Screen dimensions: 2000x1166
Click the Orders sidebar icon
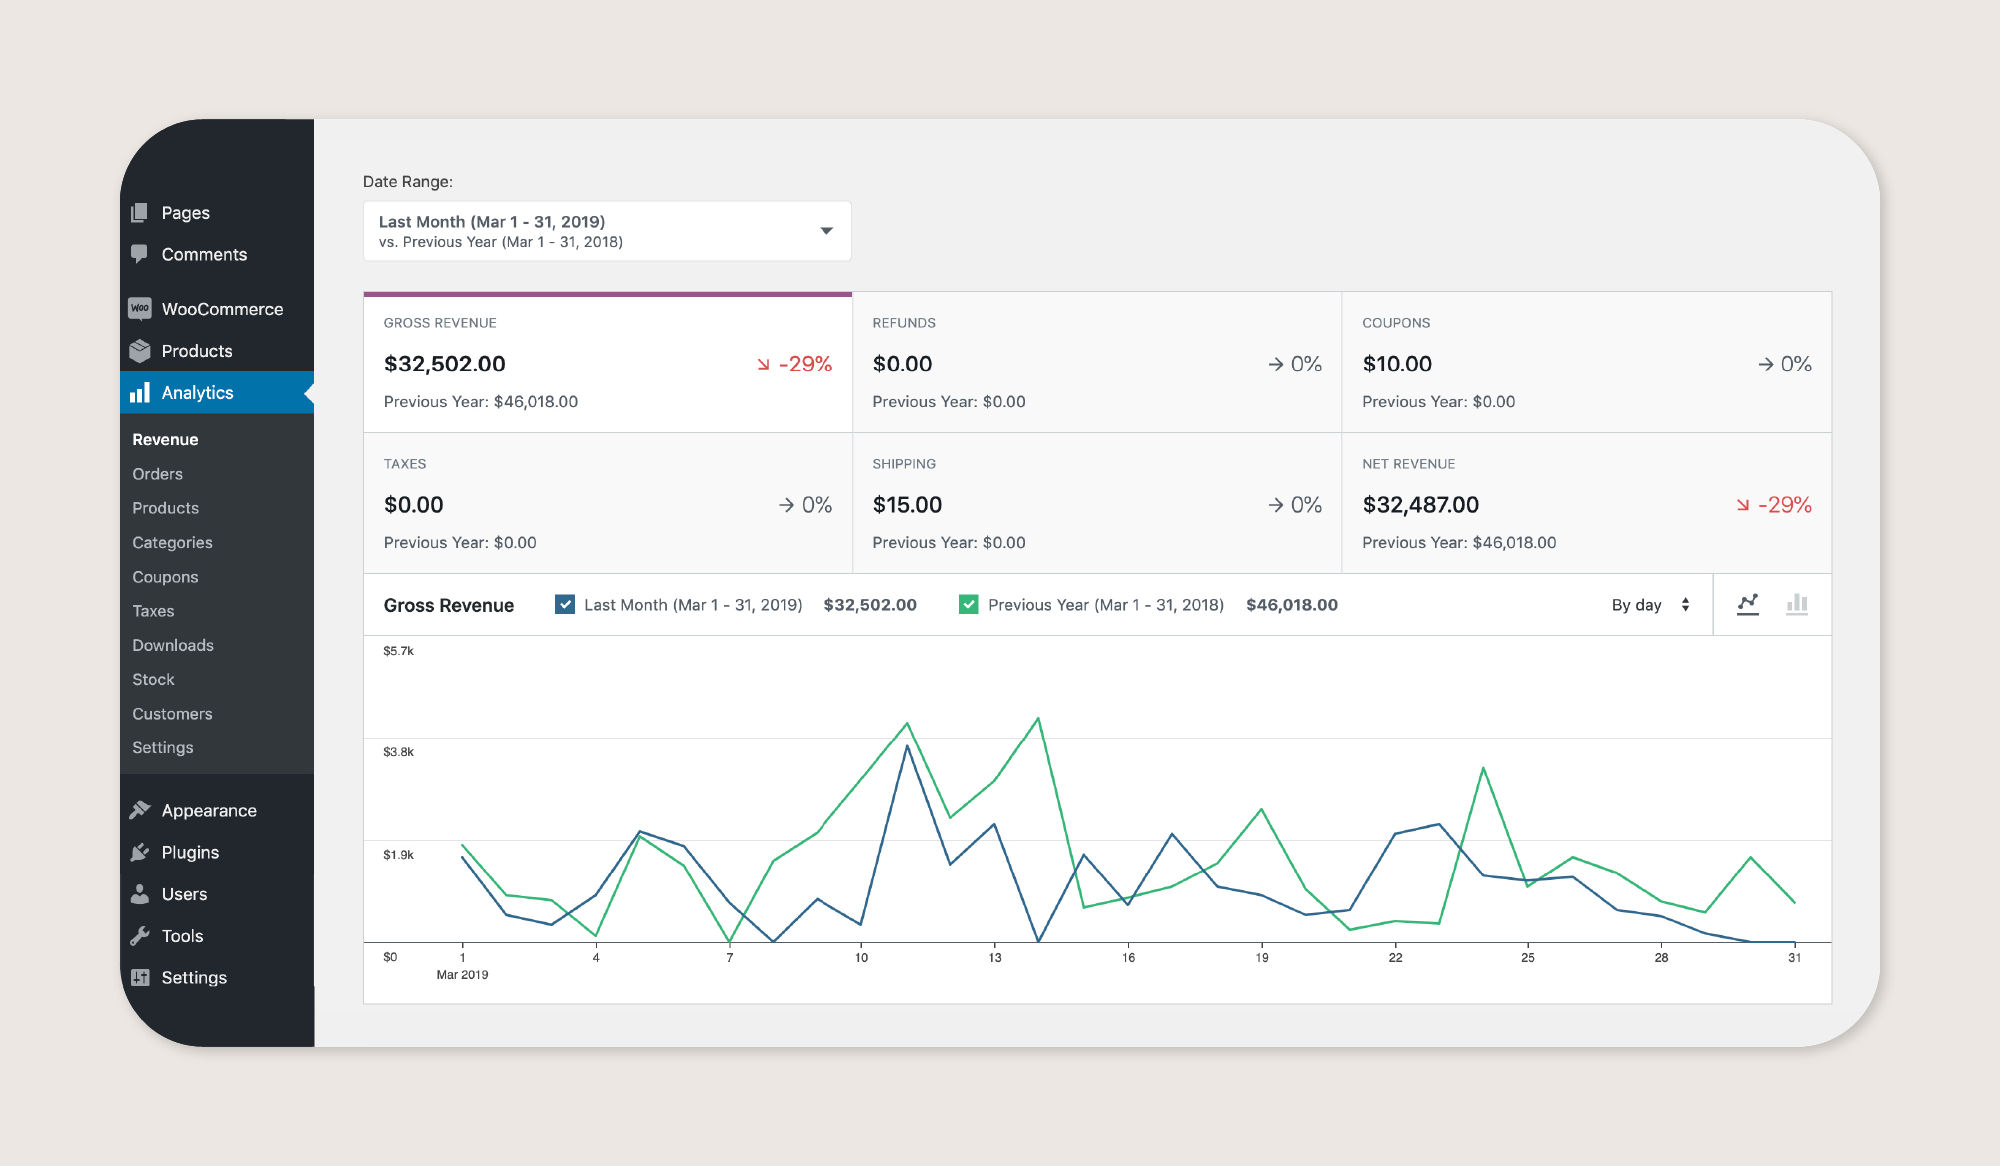[157, 473]
